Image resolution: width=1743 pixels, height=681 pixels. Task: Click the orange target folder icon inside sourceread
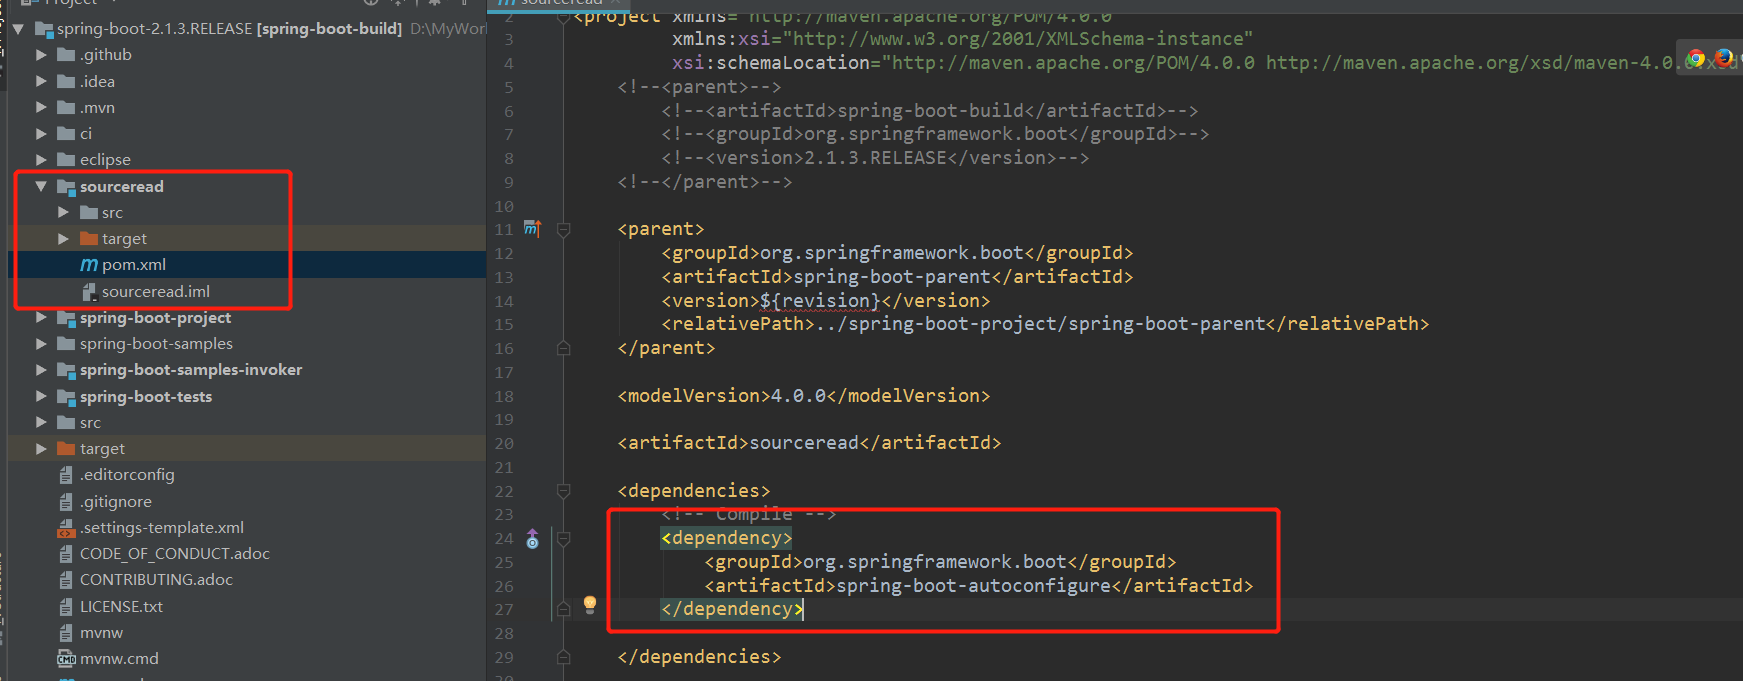89,239
